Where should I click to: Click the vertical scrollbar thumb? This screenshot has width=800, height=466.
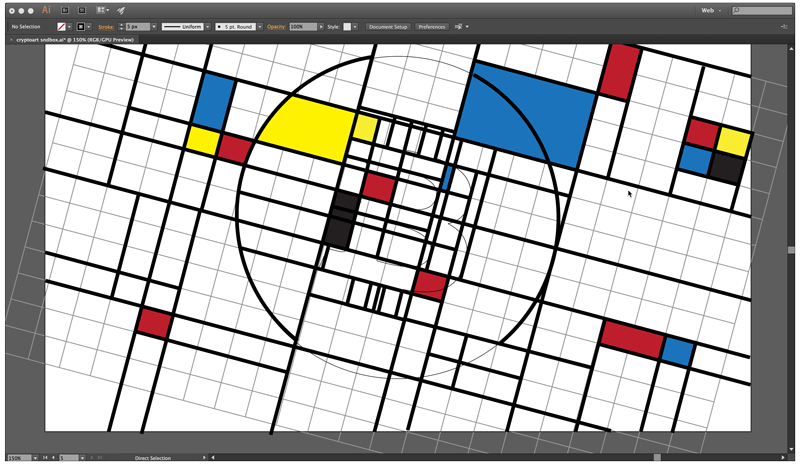pyautogui.click(x=791, y=250)
